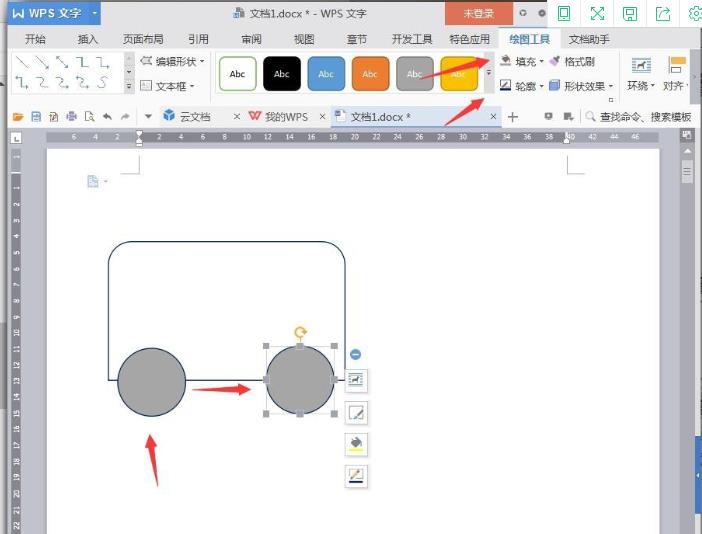702x534 pixels.
Task: Click the export to PDF icon
Action: (54, 117)
